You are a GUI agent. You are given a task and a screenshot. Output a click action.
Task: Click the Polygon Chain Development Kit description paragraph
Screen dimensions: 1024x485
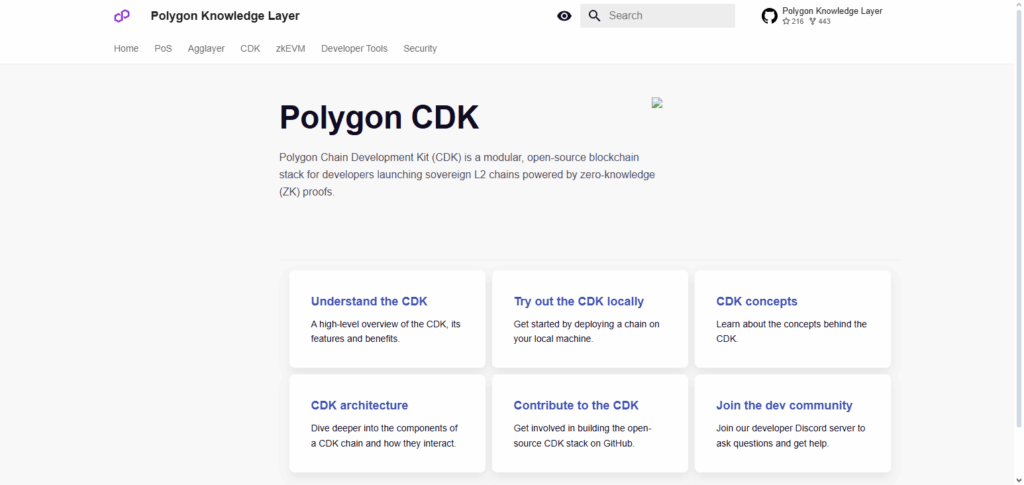pyautogui.click(x=467, y=175)
